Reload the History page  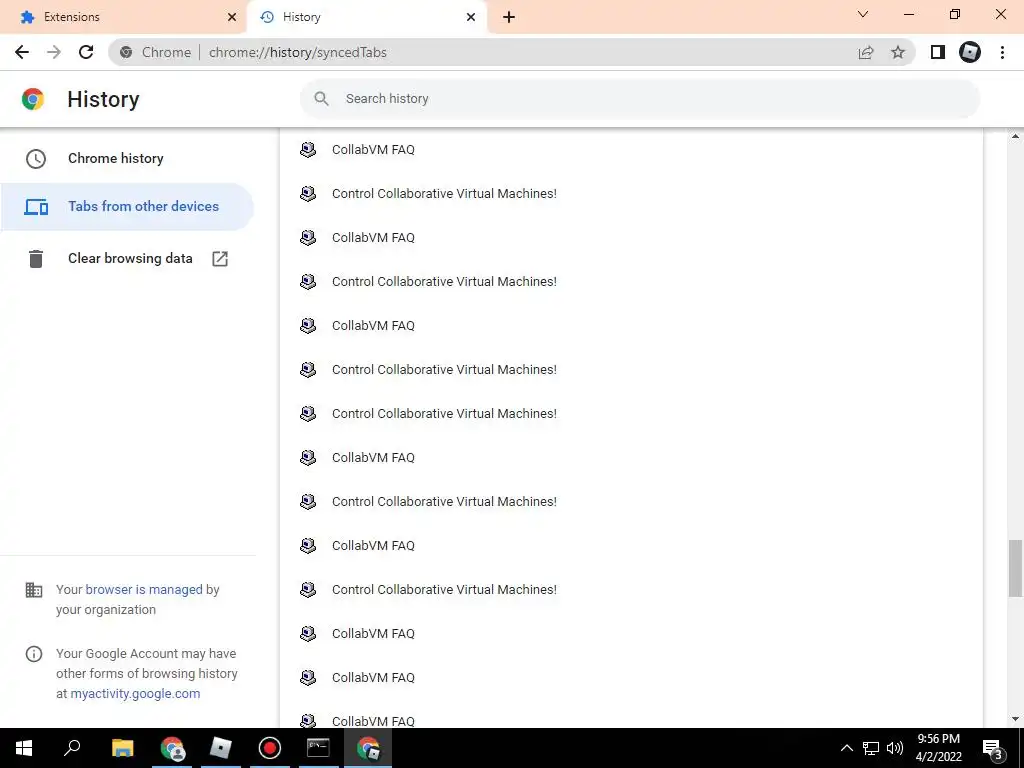86,52
